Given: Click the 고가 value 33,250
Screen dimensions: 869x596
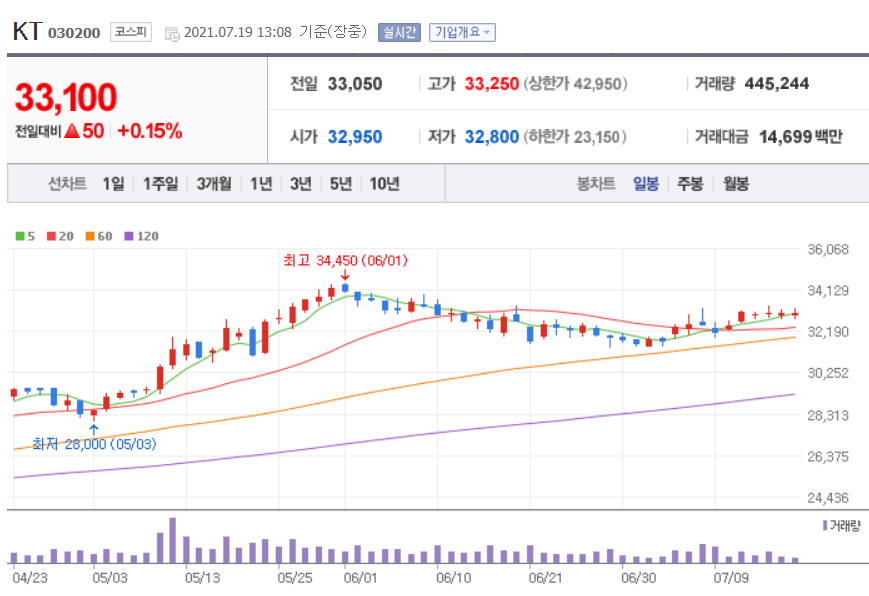Looking at the screenshot, I should (492, 84).
